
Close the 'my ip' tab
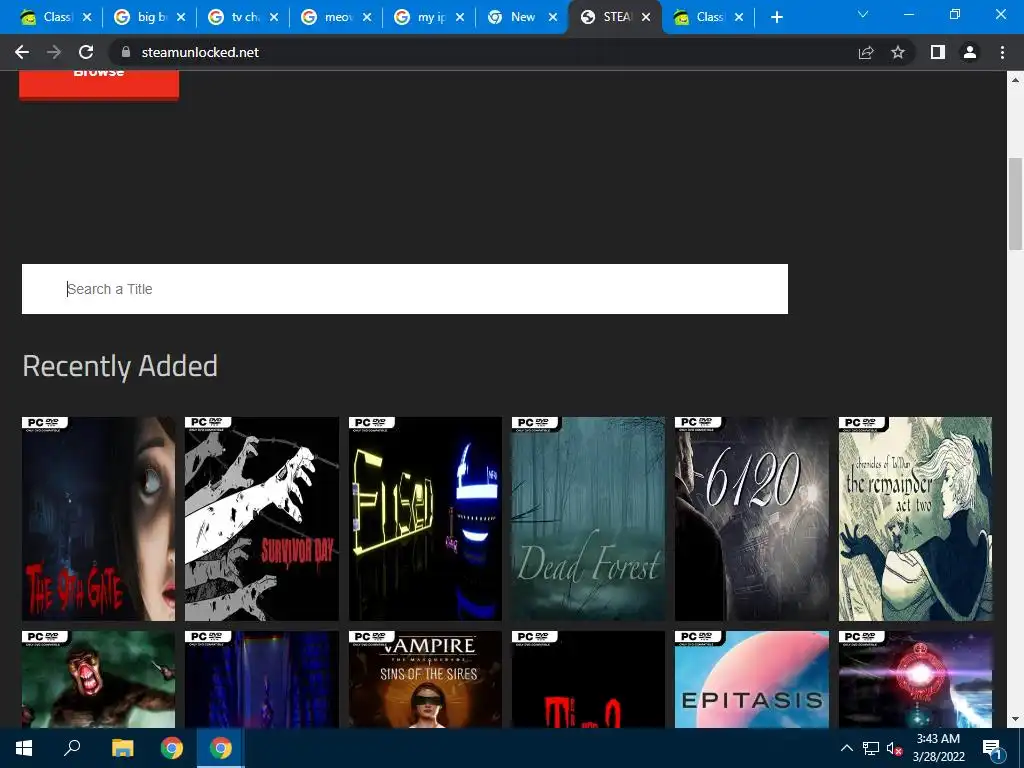pos(460,17)
